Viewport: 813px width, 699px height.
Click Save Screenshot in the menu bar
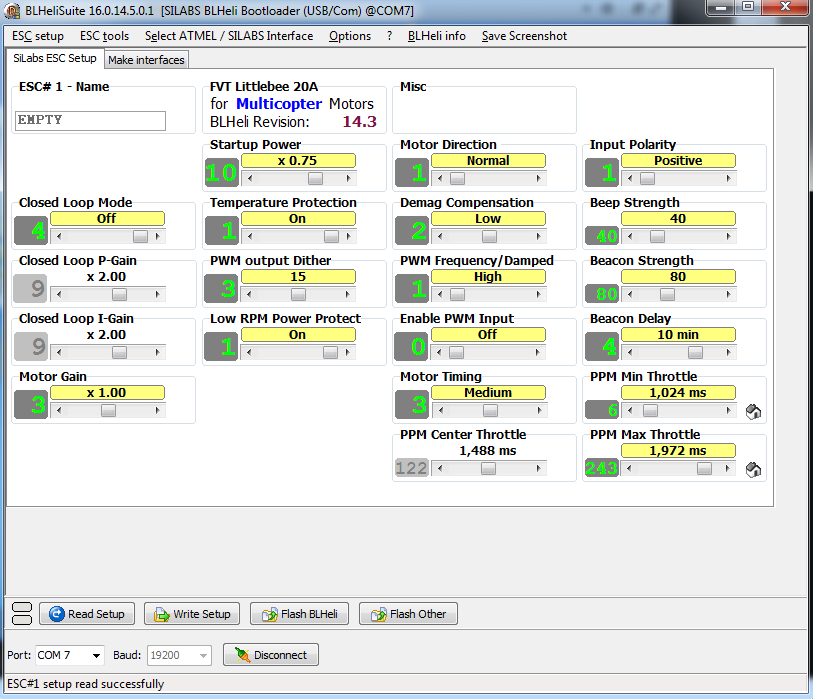point(524,36)
